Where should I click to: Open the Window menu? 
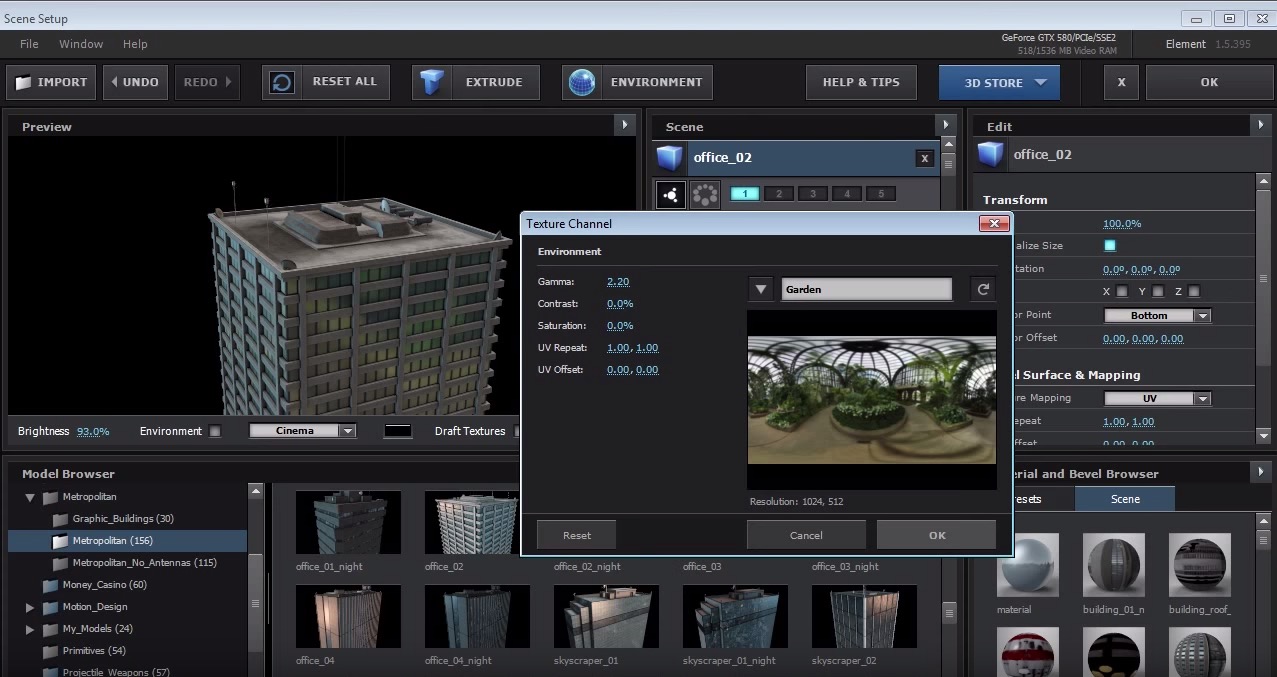pyautogui.click(x=80, y=44)
